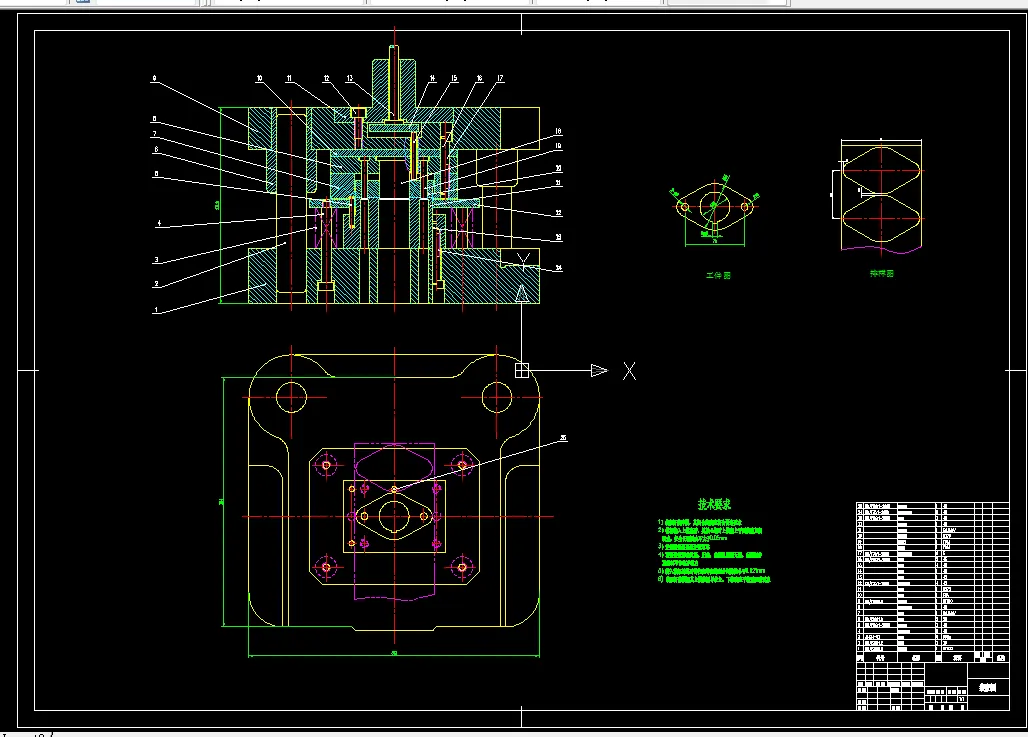This screenshot has width=1028, height=737.
Task: Select the 排样图 caption under layout view
Action: tap(882, 273)
